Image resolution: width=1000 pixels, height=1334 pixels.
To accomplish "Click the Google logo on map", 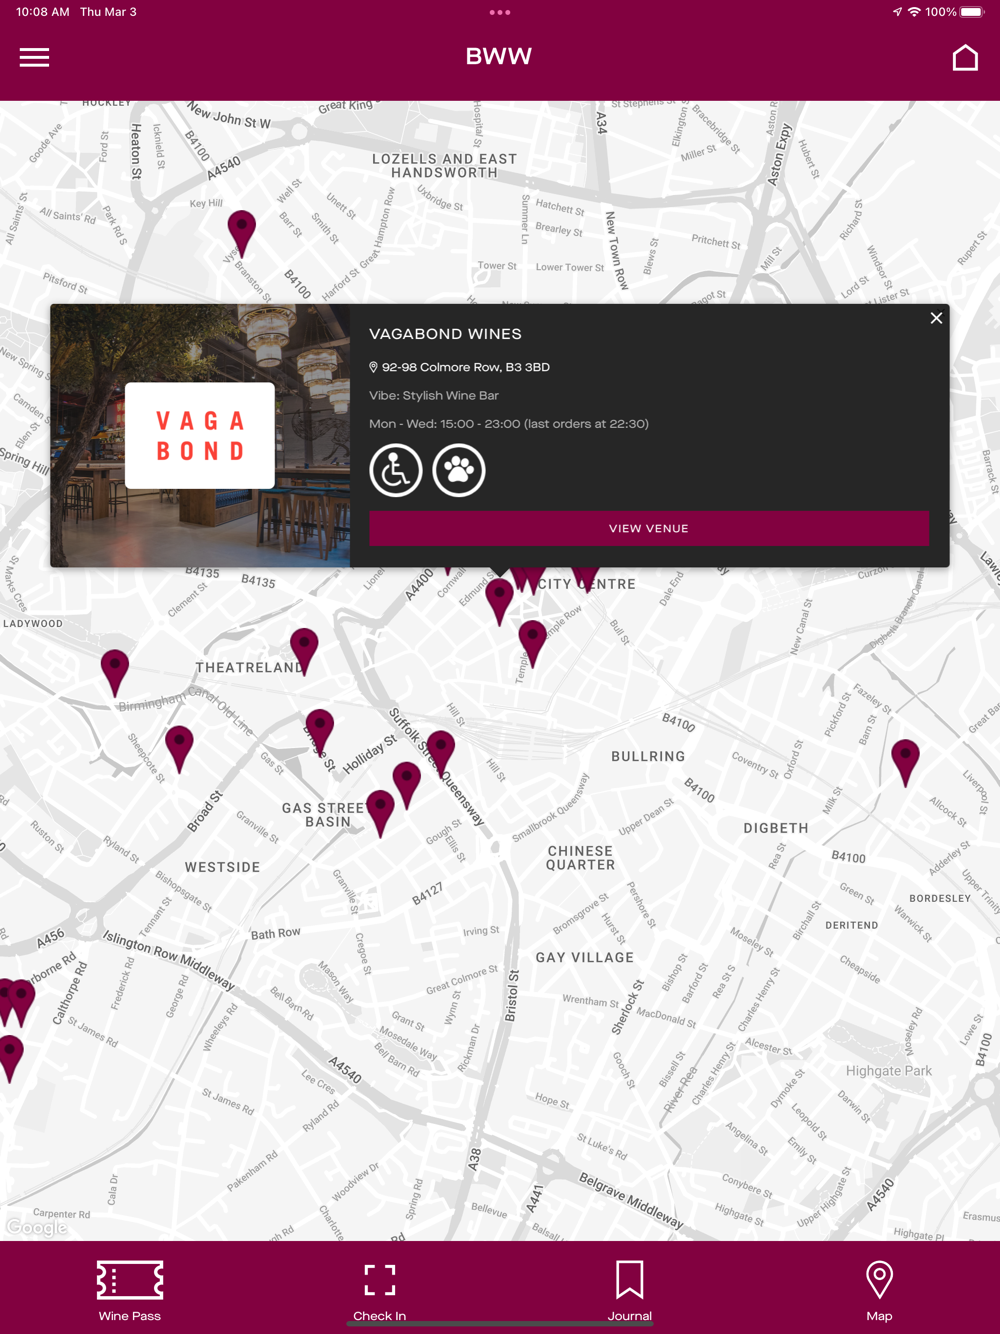I will [37, 1227].
